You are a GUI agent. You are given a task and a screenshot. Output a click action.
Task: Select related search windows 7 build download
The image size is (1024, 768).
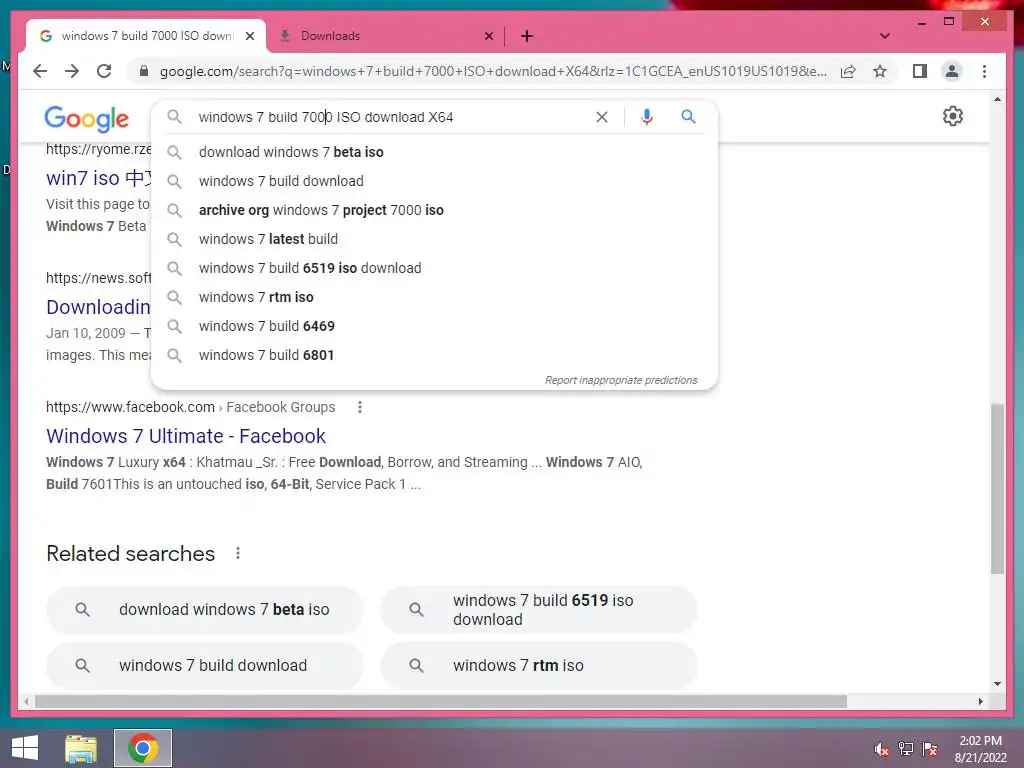tap(204, 665)
